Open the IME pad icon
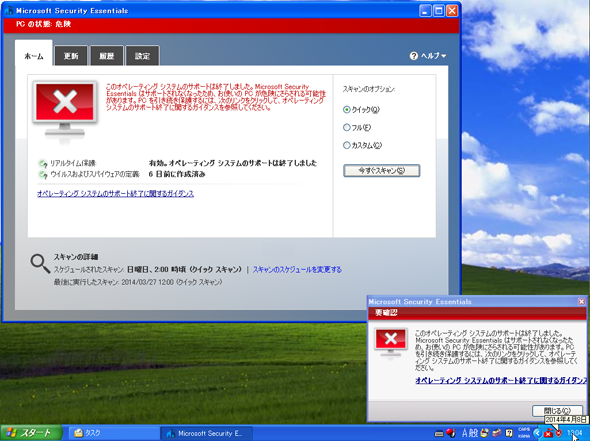The image size is (590, 441). pos(485,433)
